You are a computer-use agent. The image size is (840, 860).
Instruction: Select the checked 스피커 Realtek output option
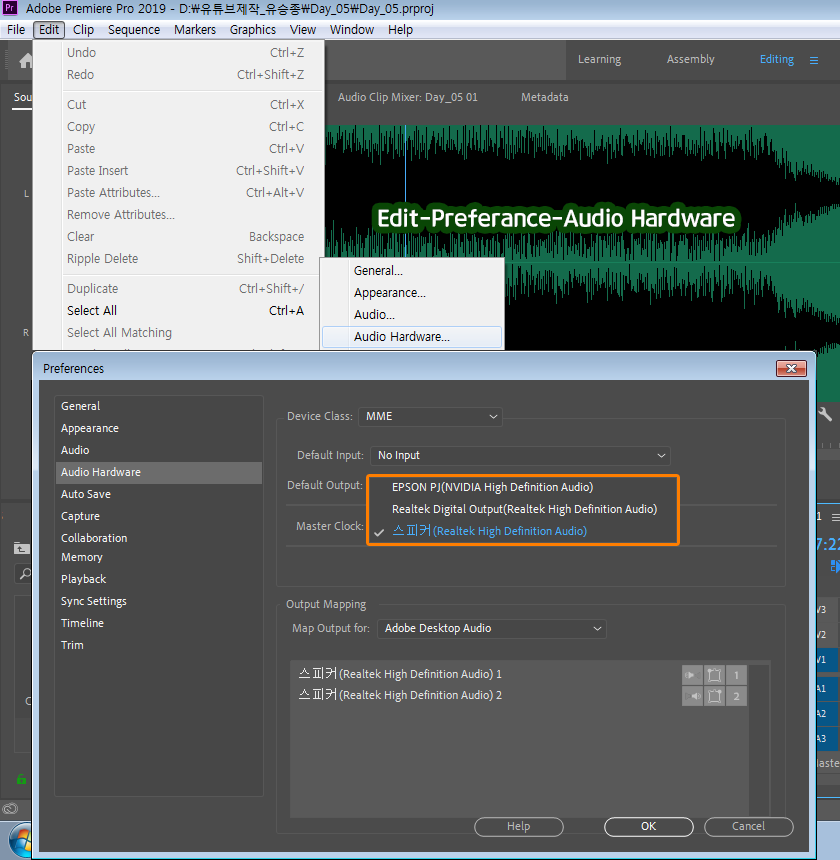tap(489, 531)
